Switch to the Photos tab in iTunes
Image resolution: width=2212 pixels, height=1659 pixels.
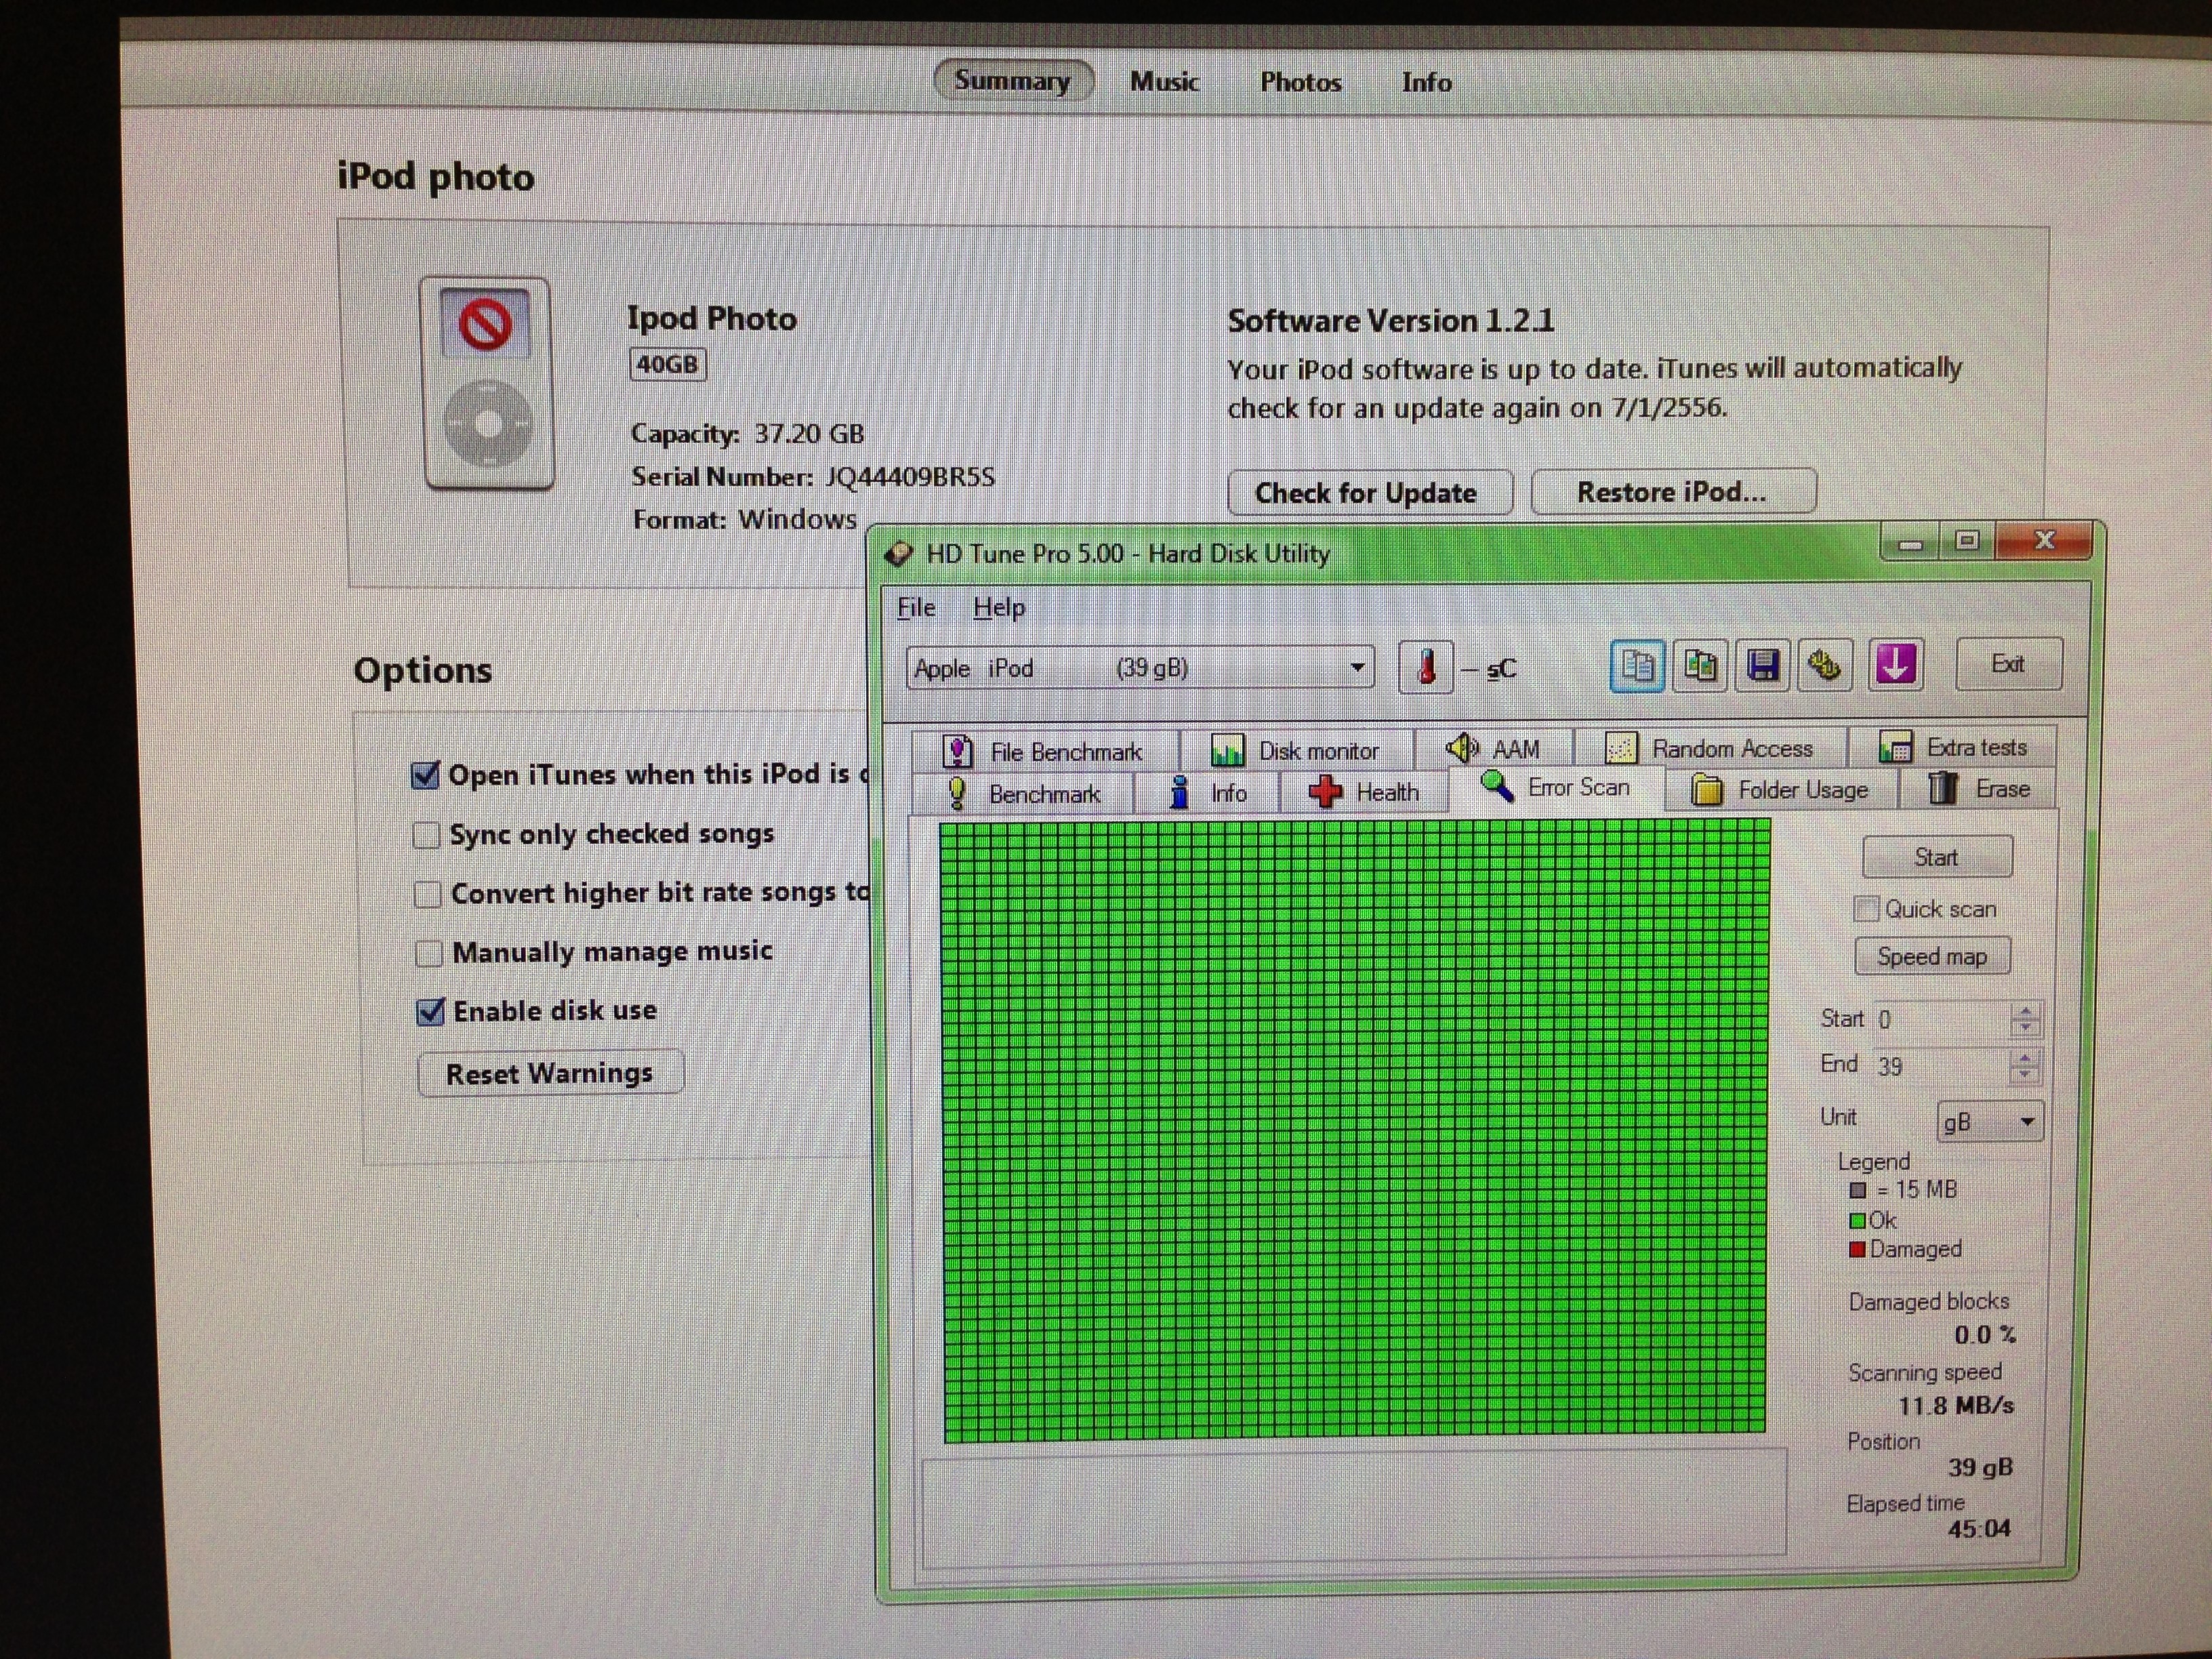[1300, 82]
